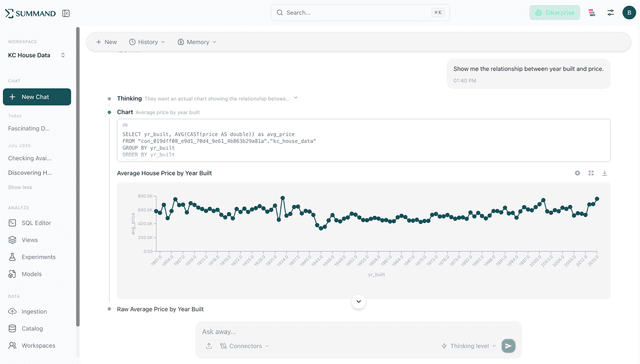The height and width of the screenshot is (364, 640).
Task: Open the sliders settings icon in the header
Action: click(611, 13)
